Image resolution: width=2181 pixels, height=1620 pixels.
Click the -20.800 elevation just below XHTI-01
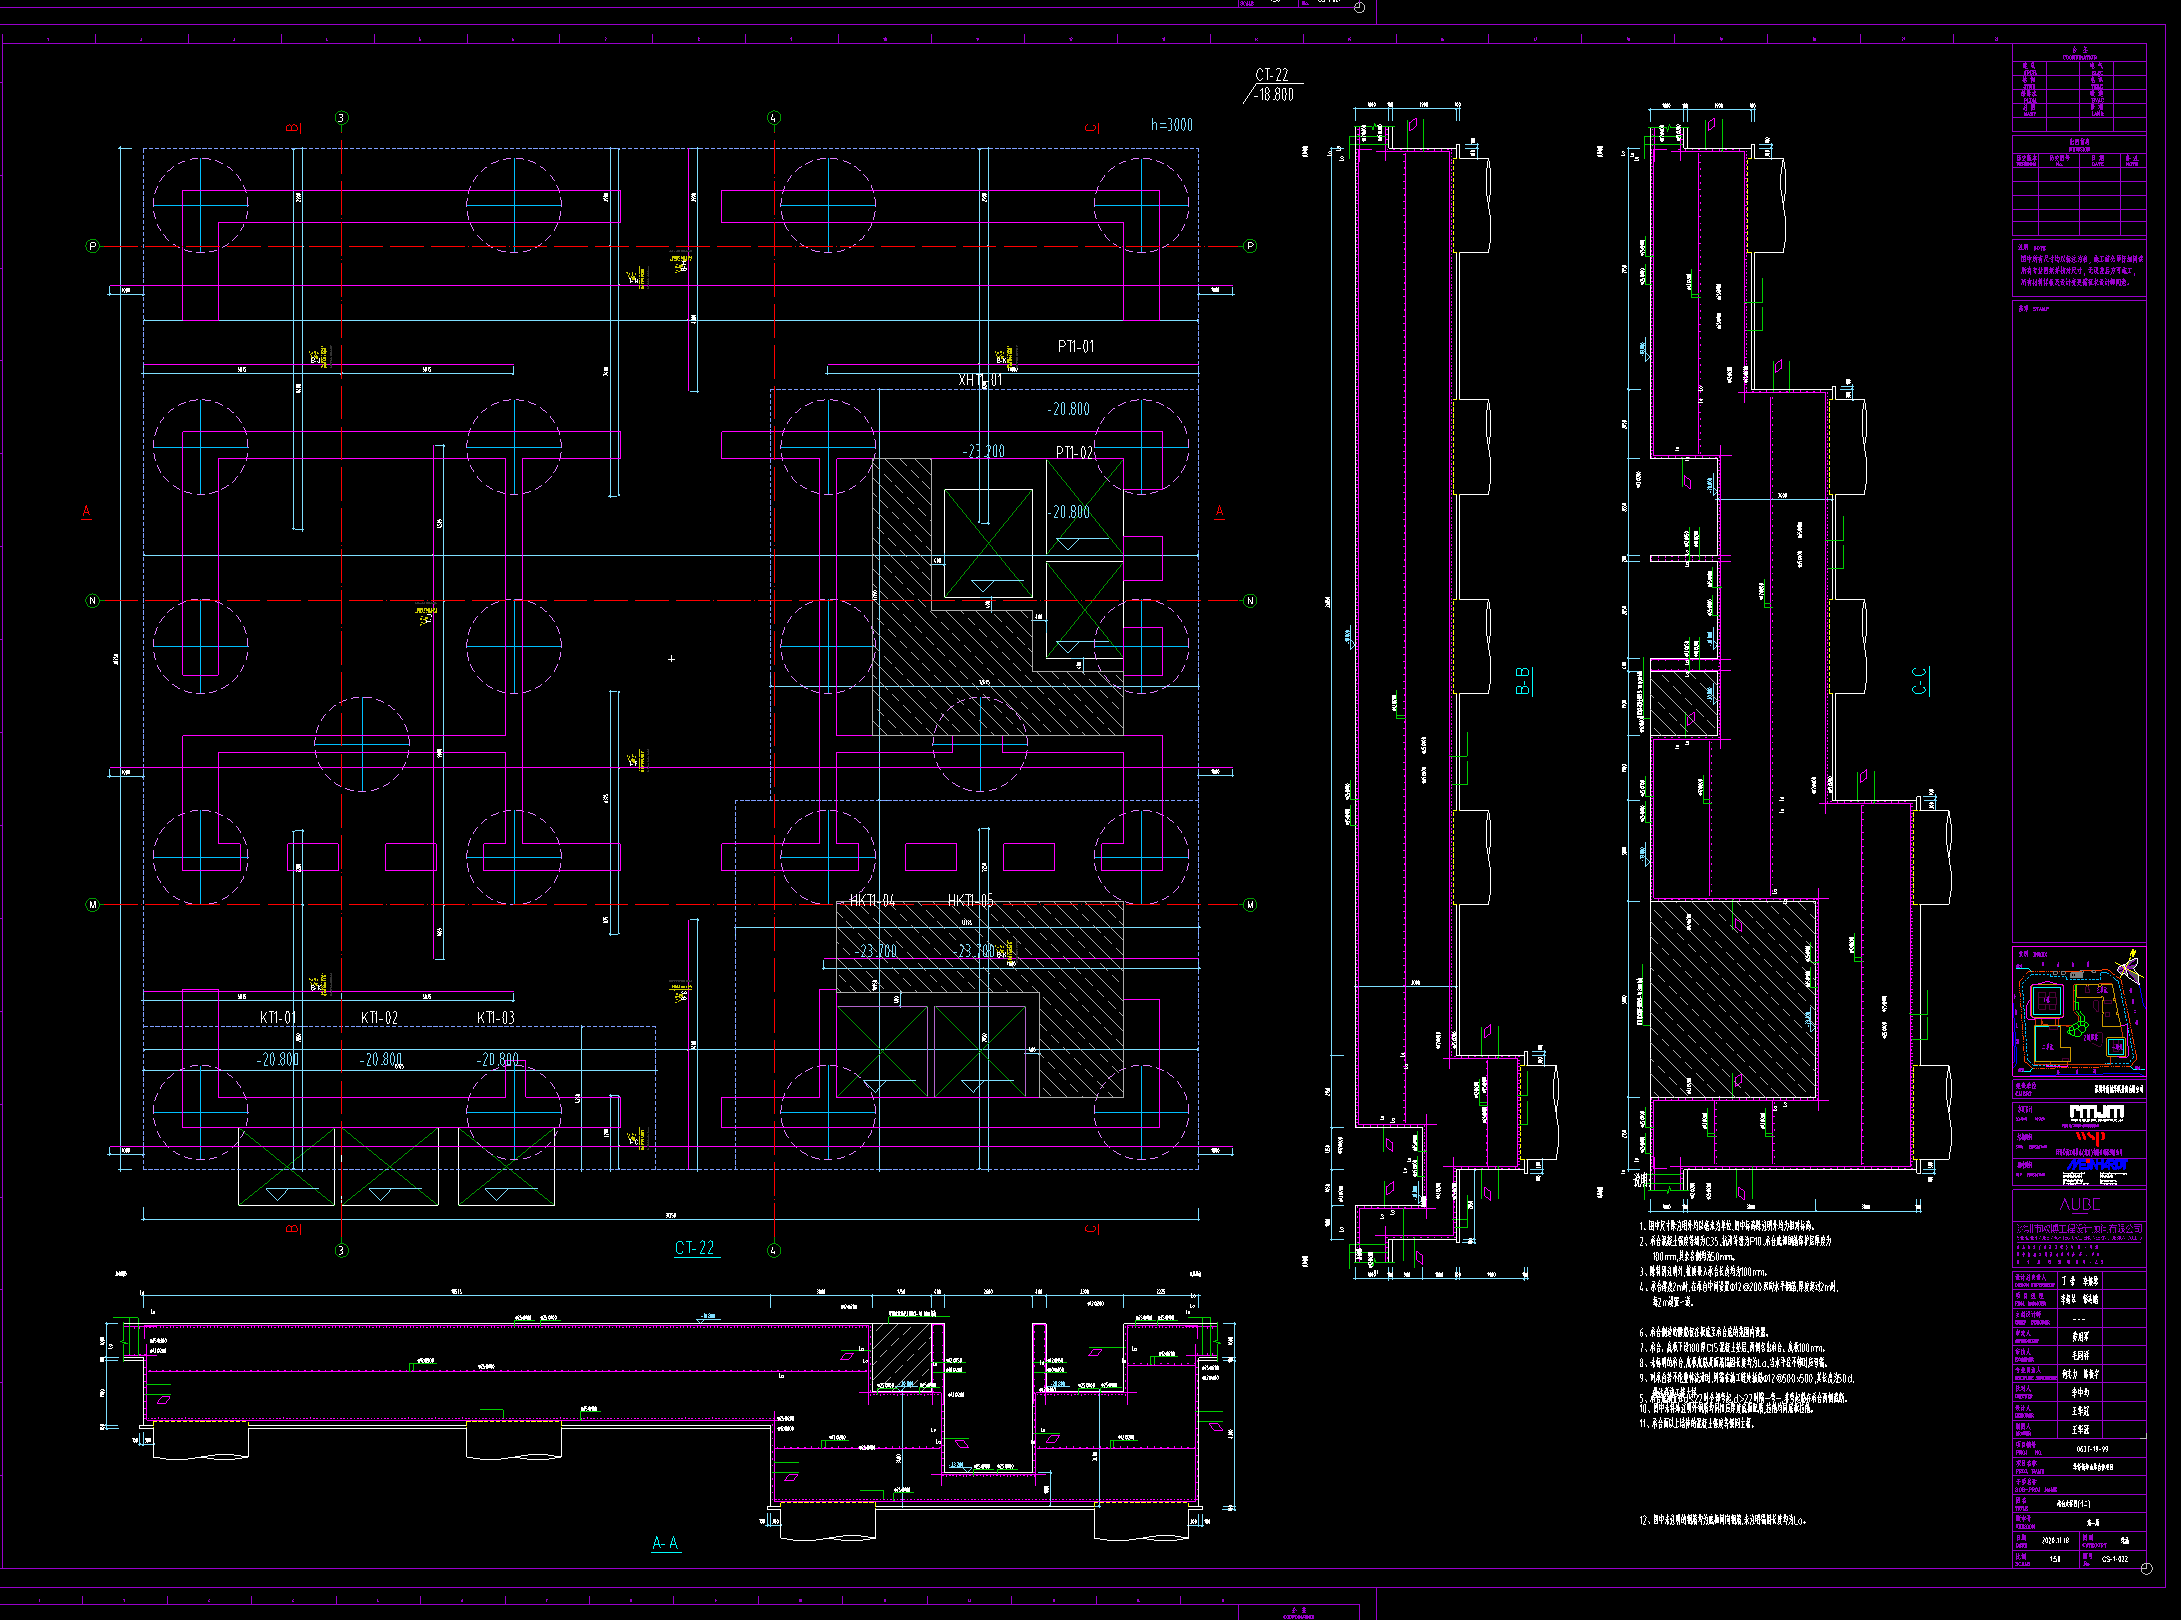tap(1069, 410)
